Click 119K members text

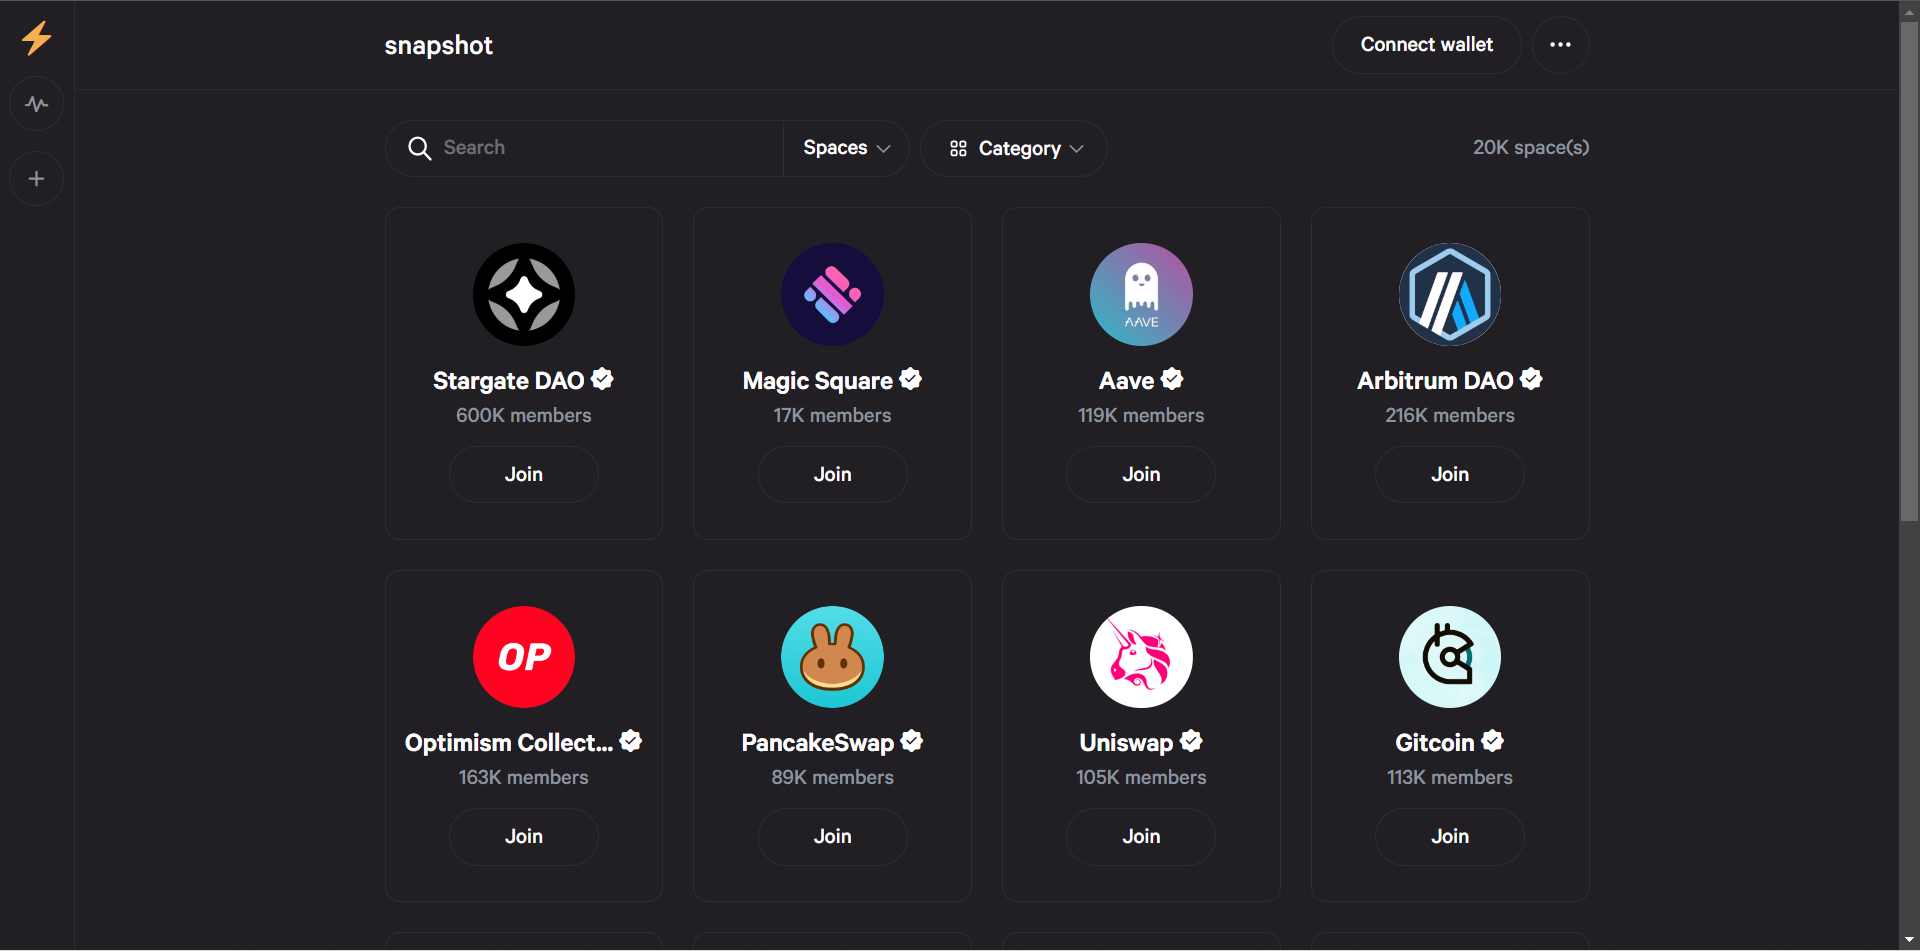point(1141,416)
